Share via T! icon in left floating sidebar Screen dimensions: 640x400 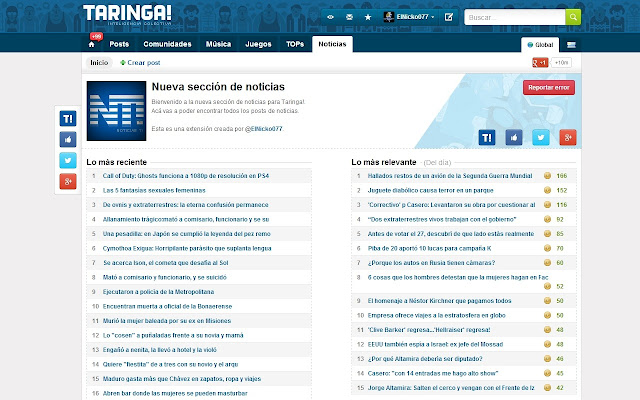pyautogui.click(x=68, y=119)
